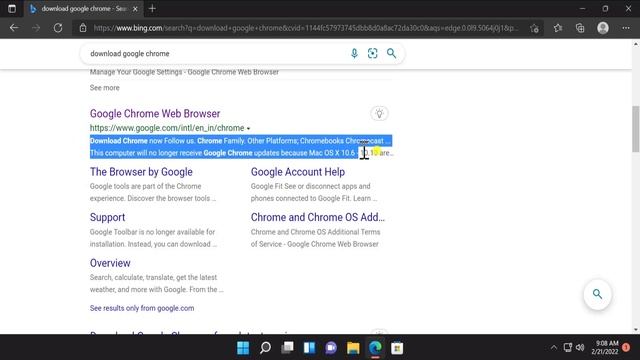Show hidden system tray icons chevron
This screenshot has height=360, width=640.
(554, 348)
